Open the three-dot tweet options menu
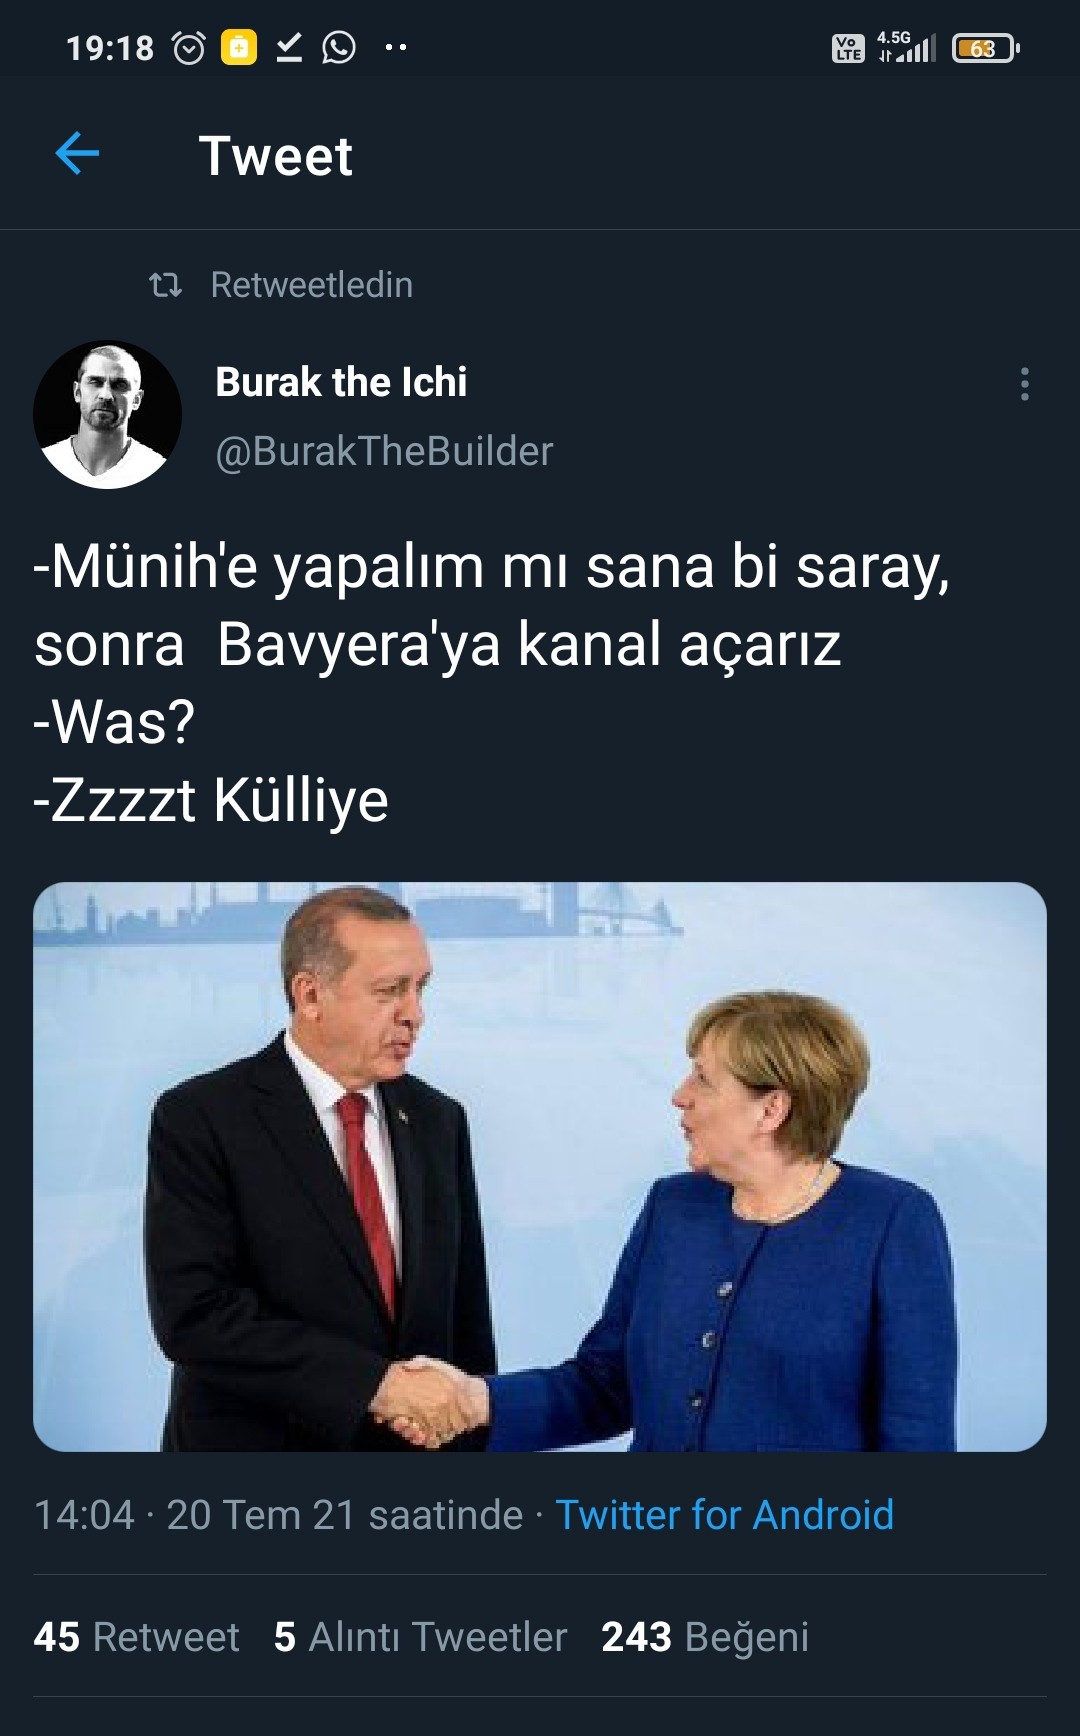This screenshot has height=1736, width=1080. tap(1024, 384)
